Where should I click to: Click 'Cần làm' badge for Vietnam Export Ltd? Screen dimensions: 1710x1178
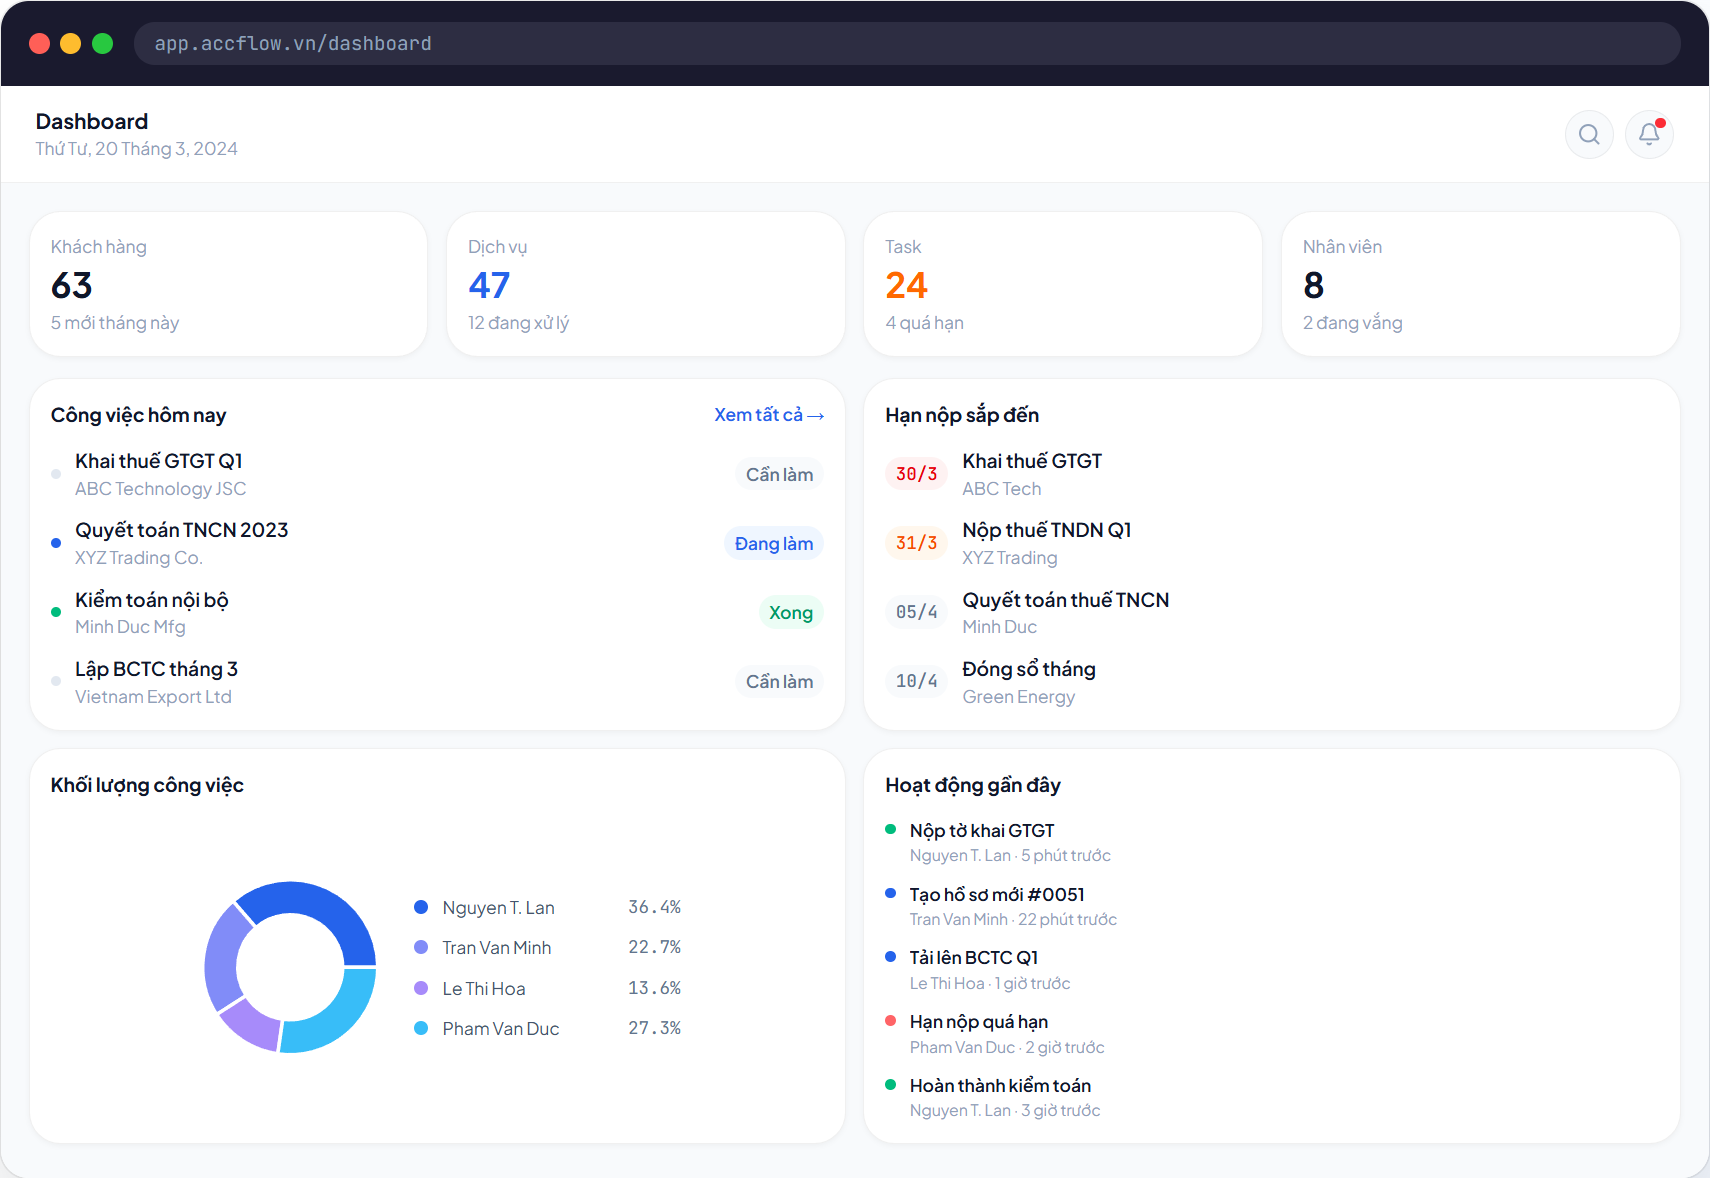(779, 681)
